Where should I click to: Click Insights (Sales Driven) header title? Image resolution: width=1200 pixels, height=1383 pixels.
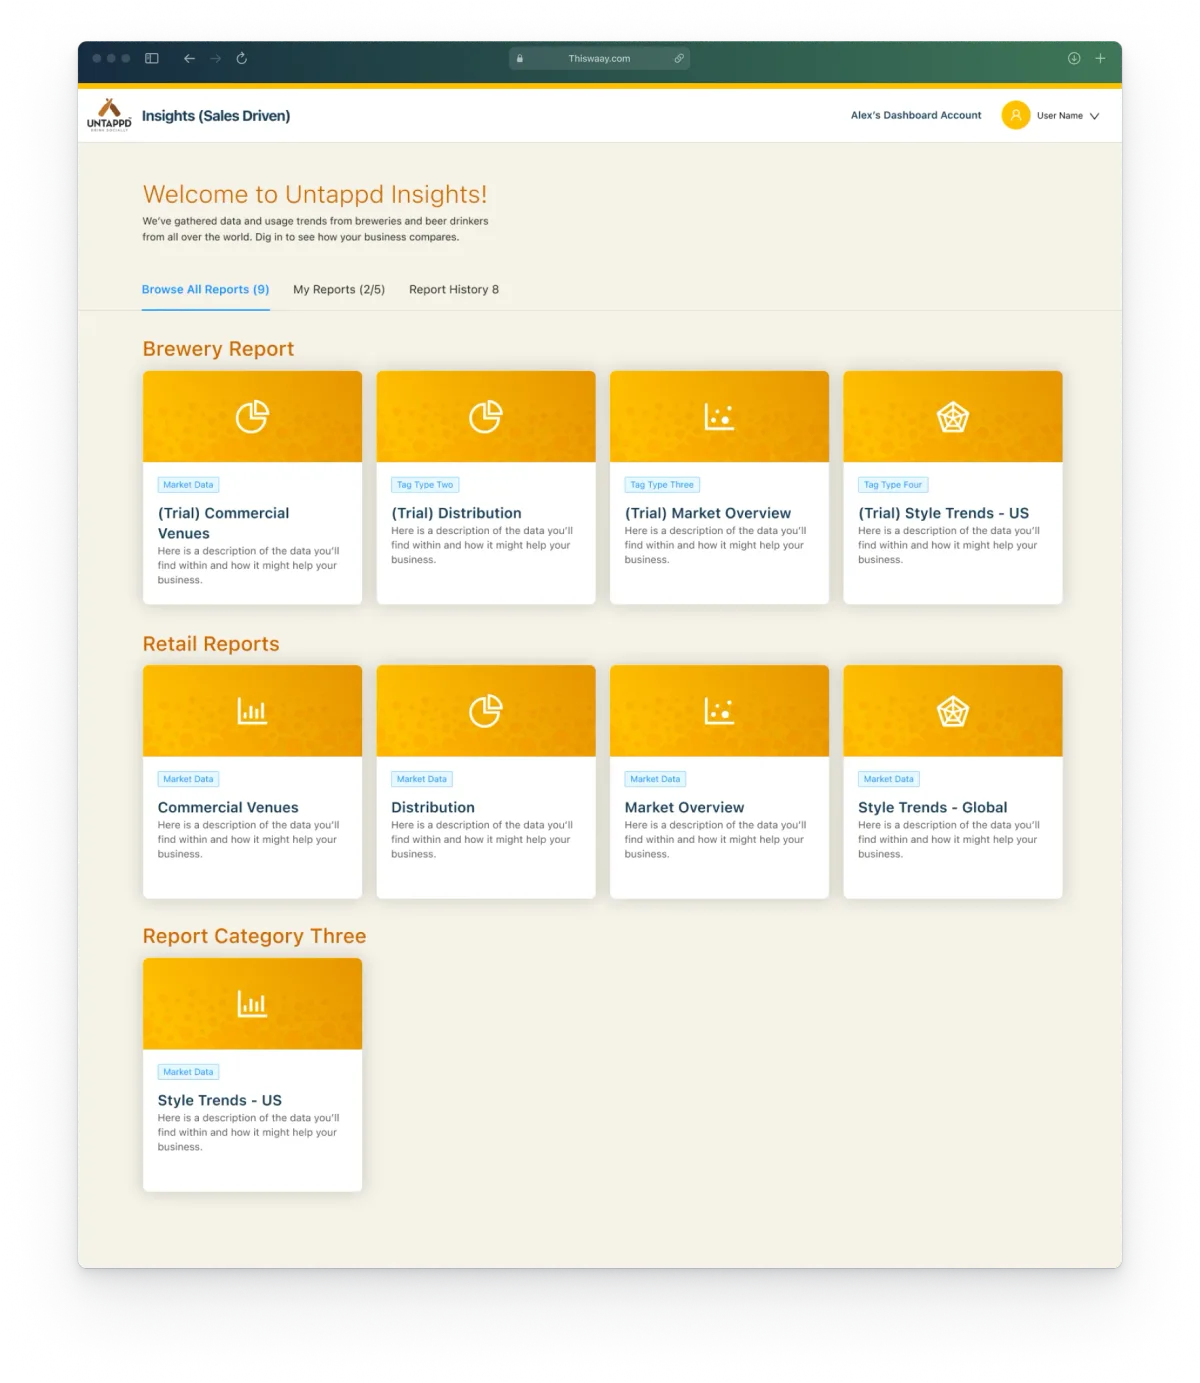point(216,116)
